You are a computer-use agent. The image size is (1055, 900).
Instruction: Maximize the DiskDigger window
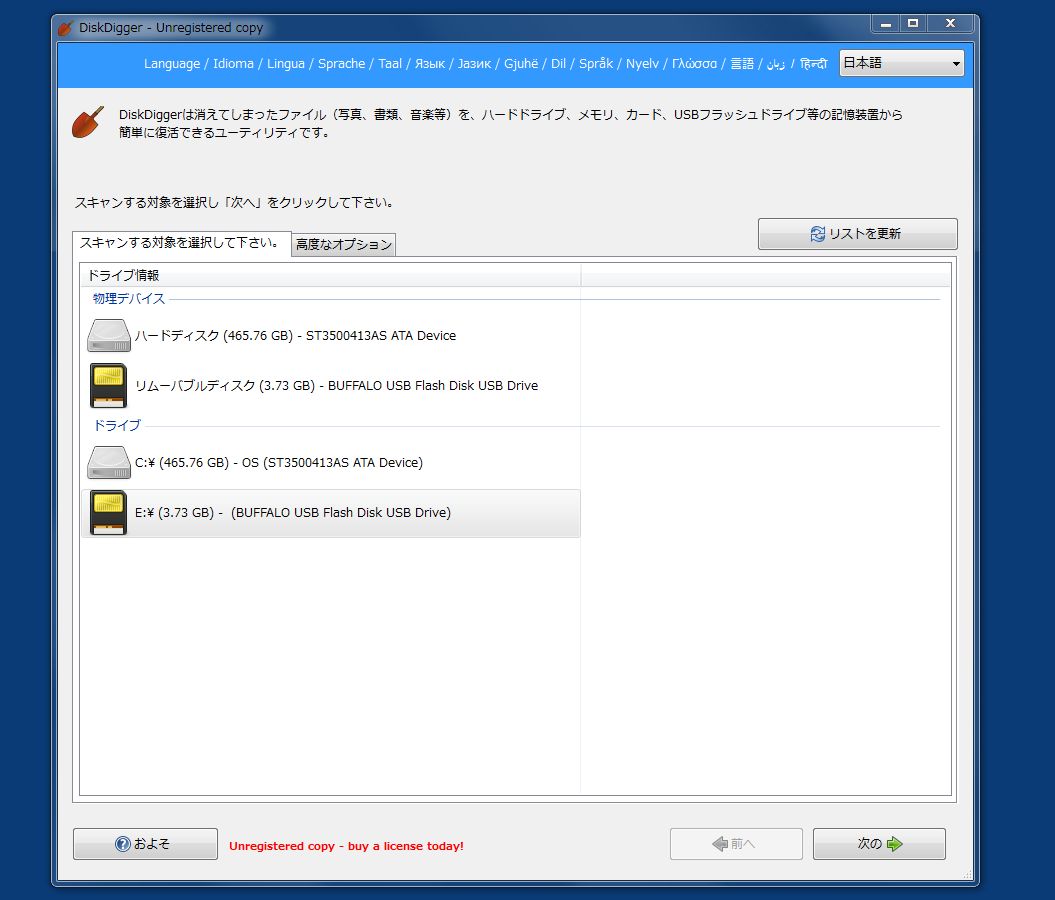coord(913,24)
